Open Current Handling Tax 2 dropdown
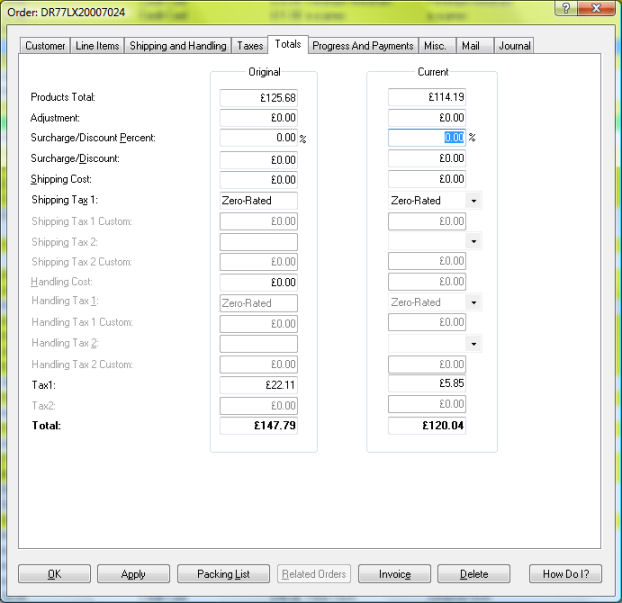The width and height of the screenshot is (622, 603). pos(473,344)
